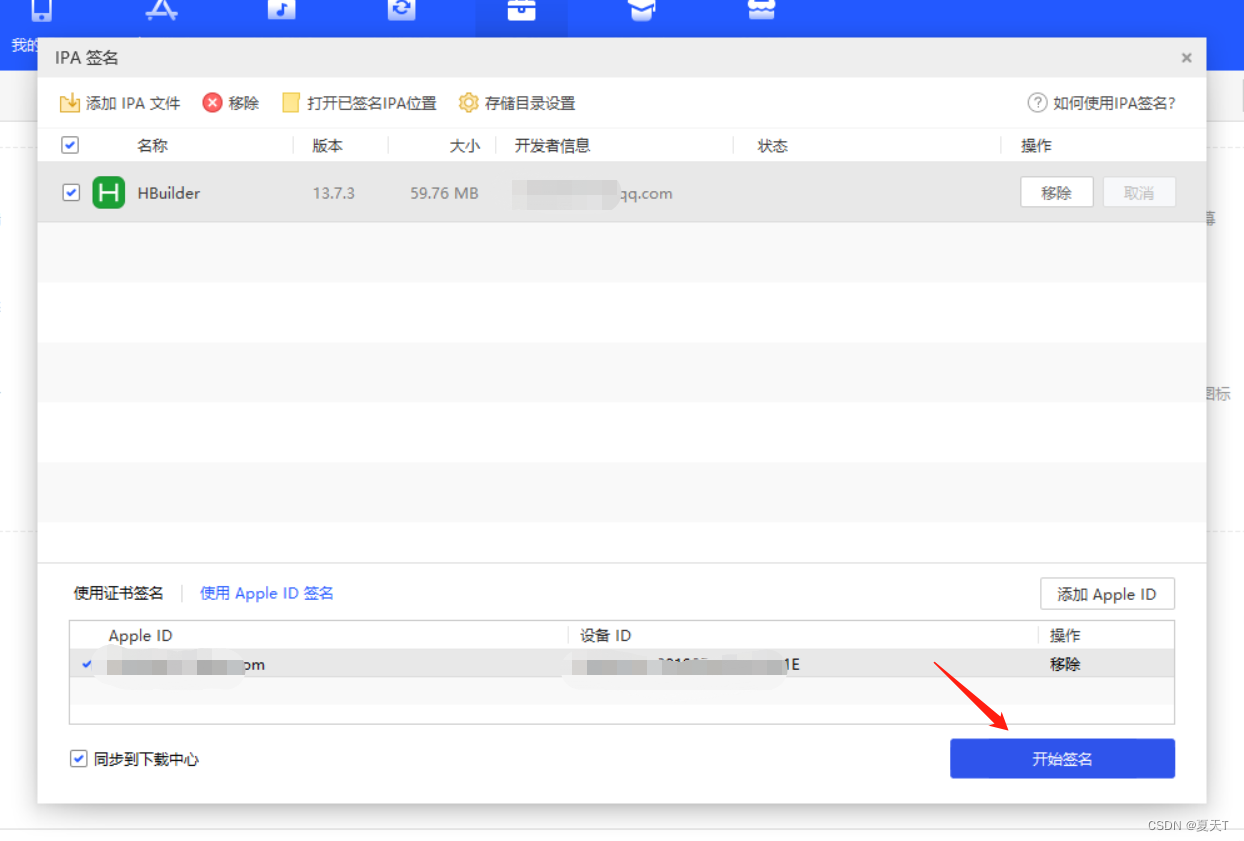Open storage directory settings (存储目录设置) gear
This screenshot has width=1244, height=841.
[x=517, y=103]
